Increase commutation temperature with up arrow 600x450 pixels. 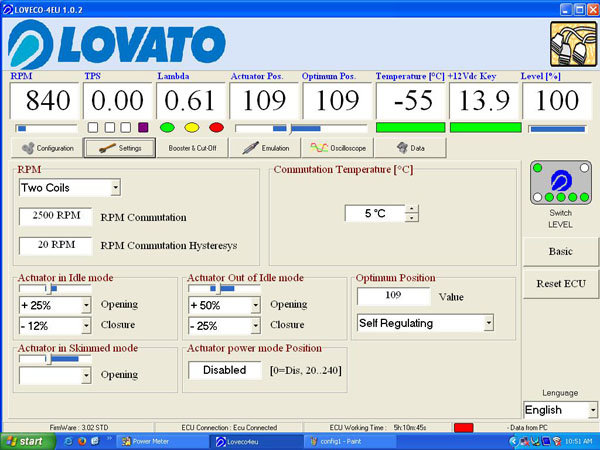click(412, 209)
